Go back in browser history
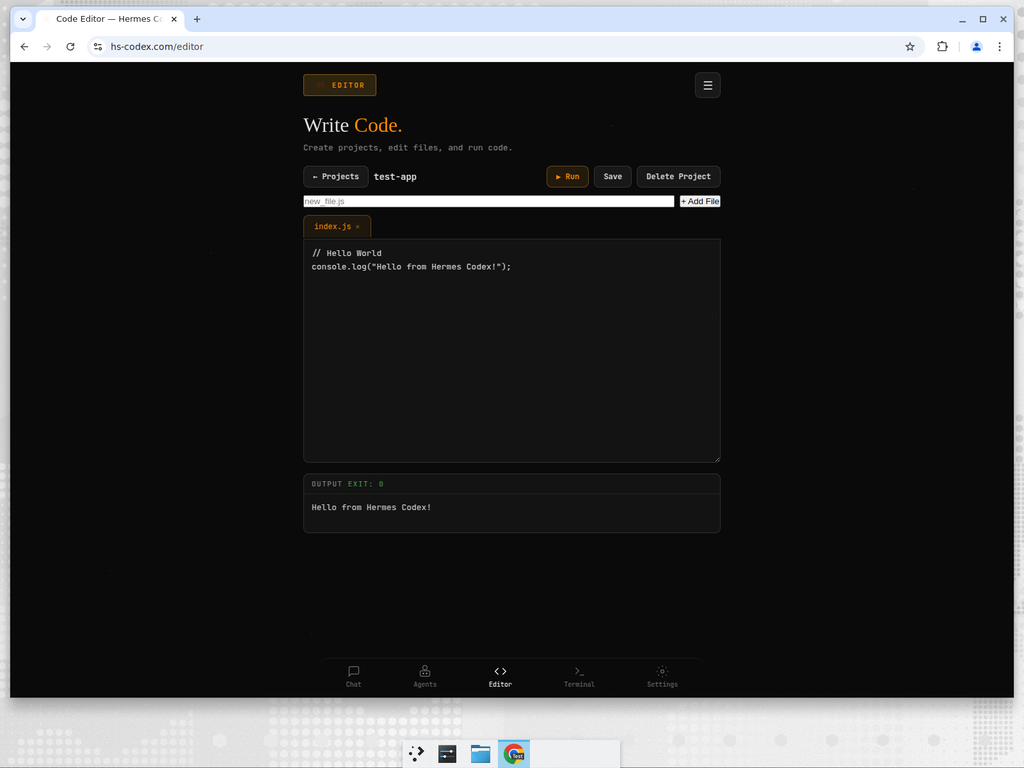 point(24,46)
